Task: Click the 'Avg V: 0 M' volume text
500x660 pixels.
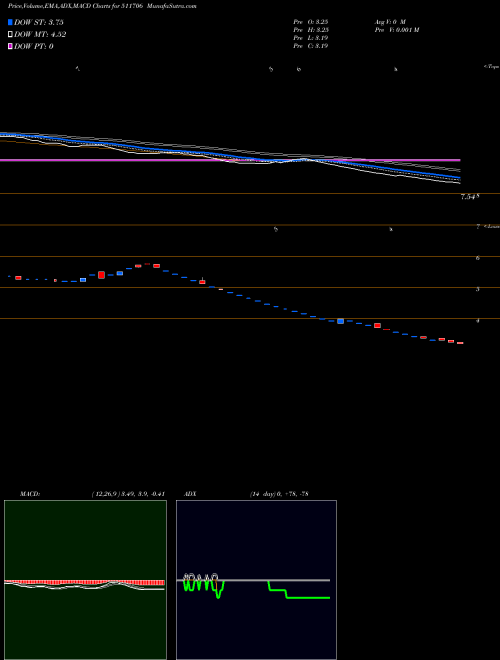Action: tap(389, 21)
